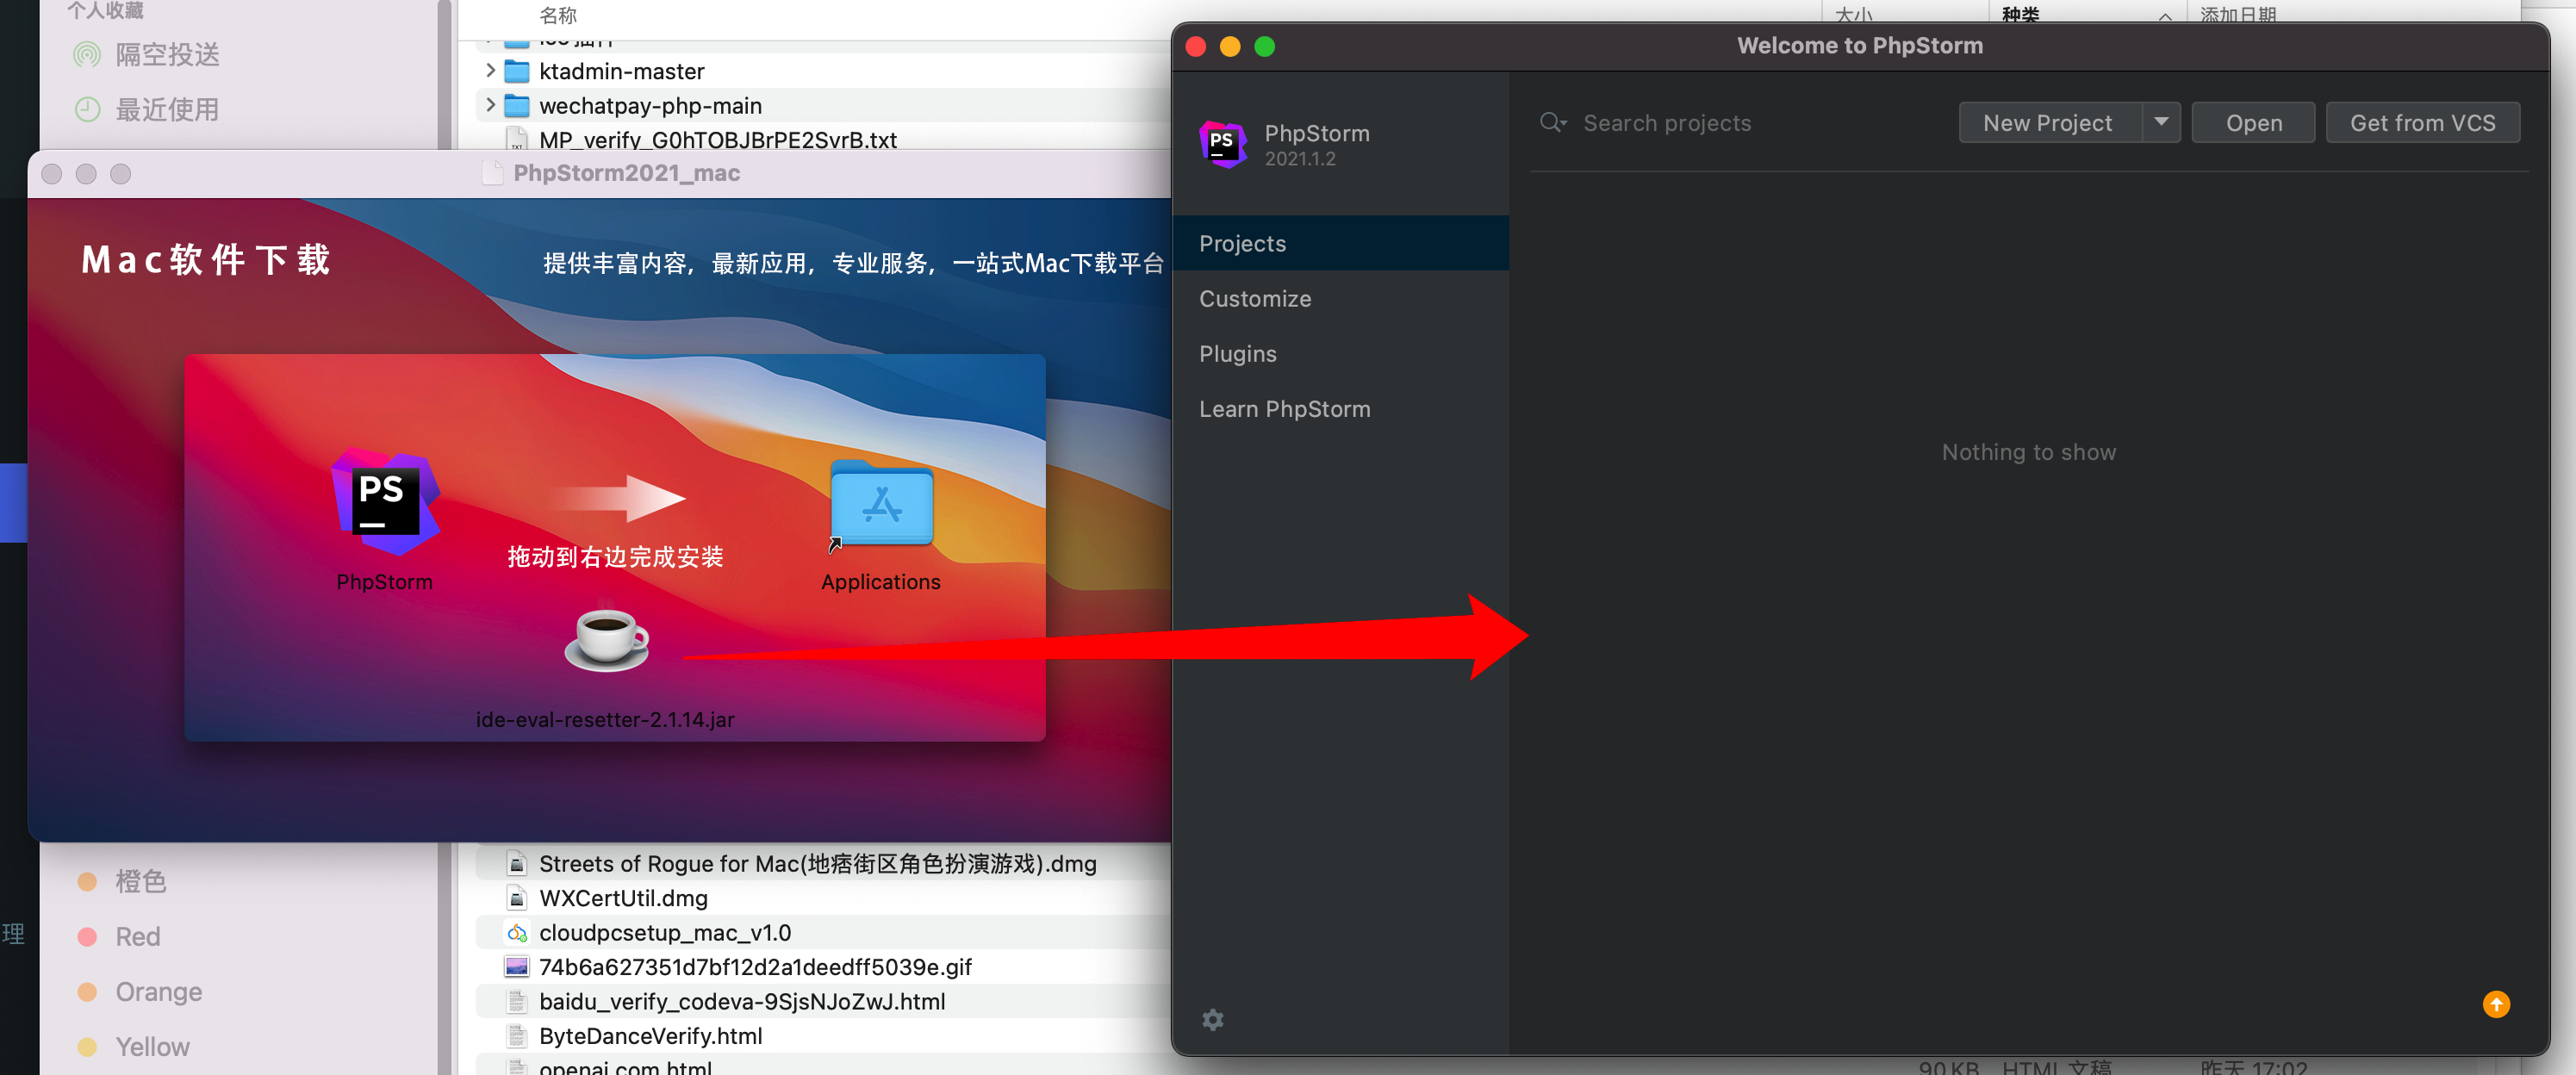This screenshot has height=1075, width=2576.
Task: Click the PhpStorm2021_mac disk icon in title
Action: click(x=492, y=173)
